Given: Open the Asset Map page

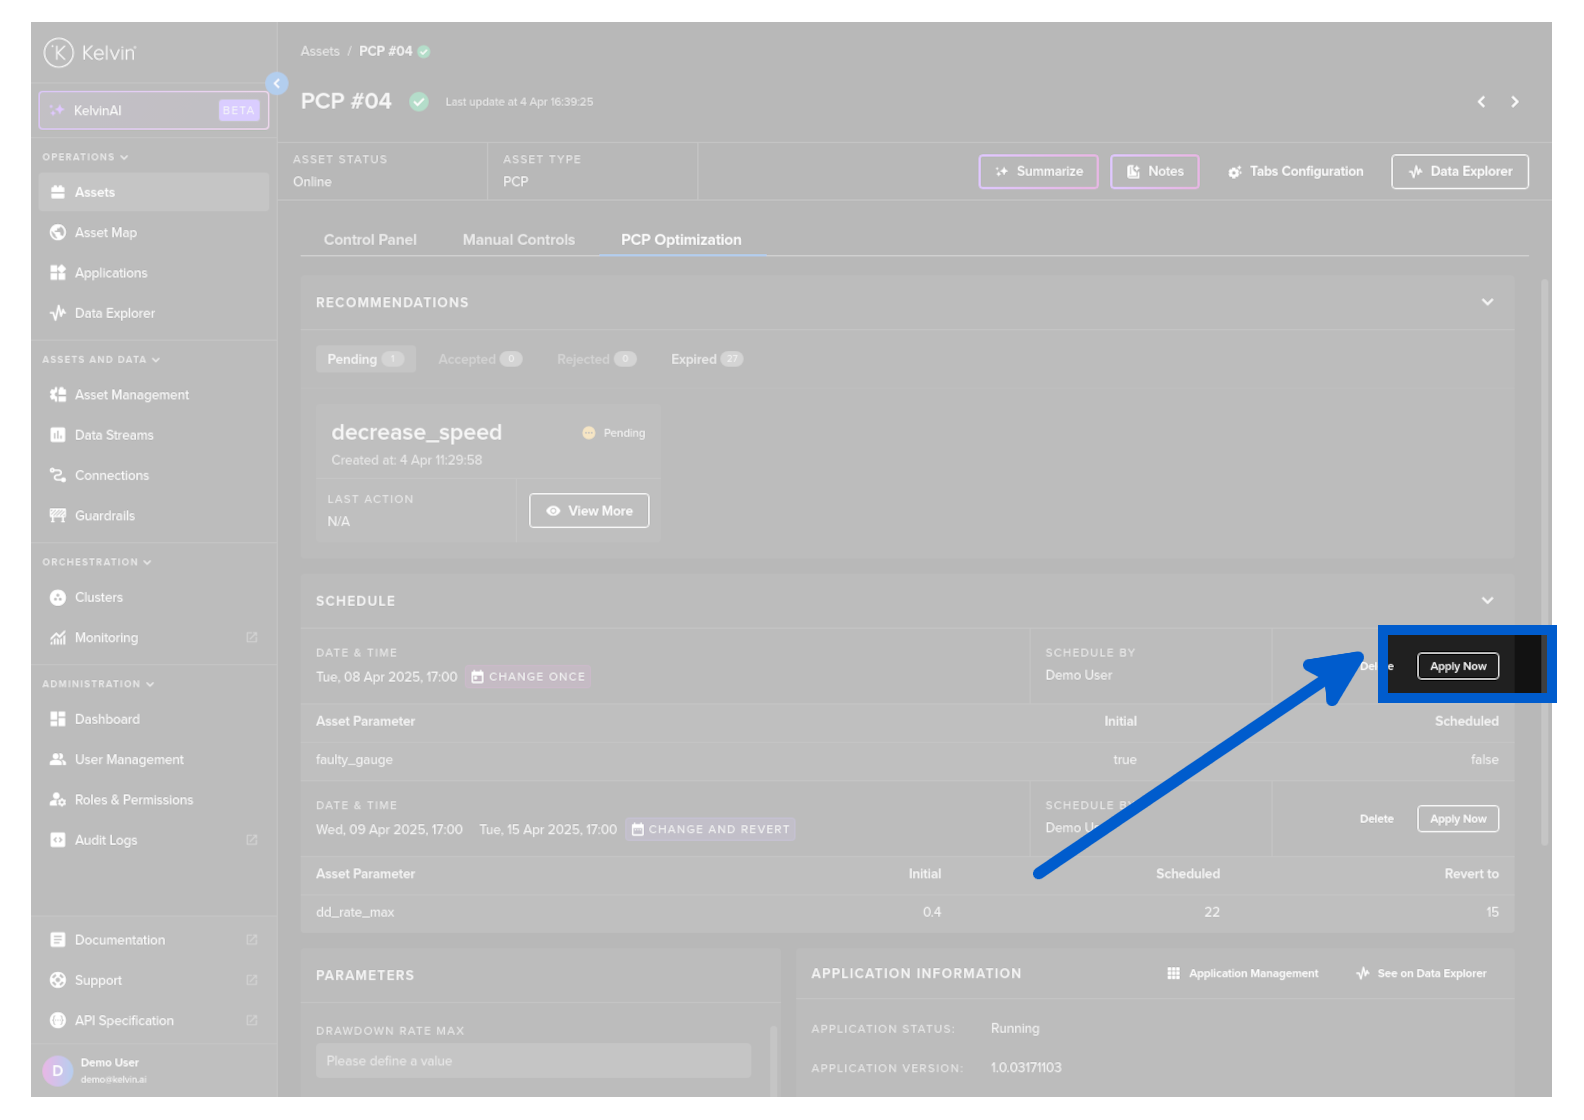Looking at the screenshot, I should point(105,233).
